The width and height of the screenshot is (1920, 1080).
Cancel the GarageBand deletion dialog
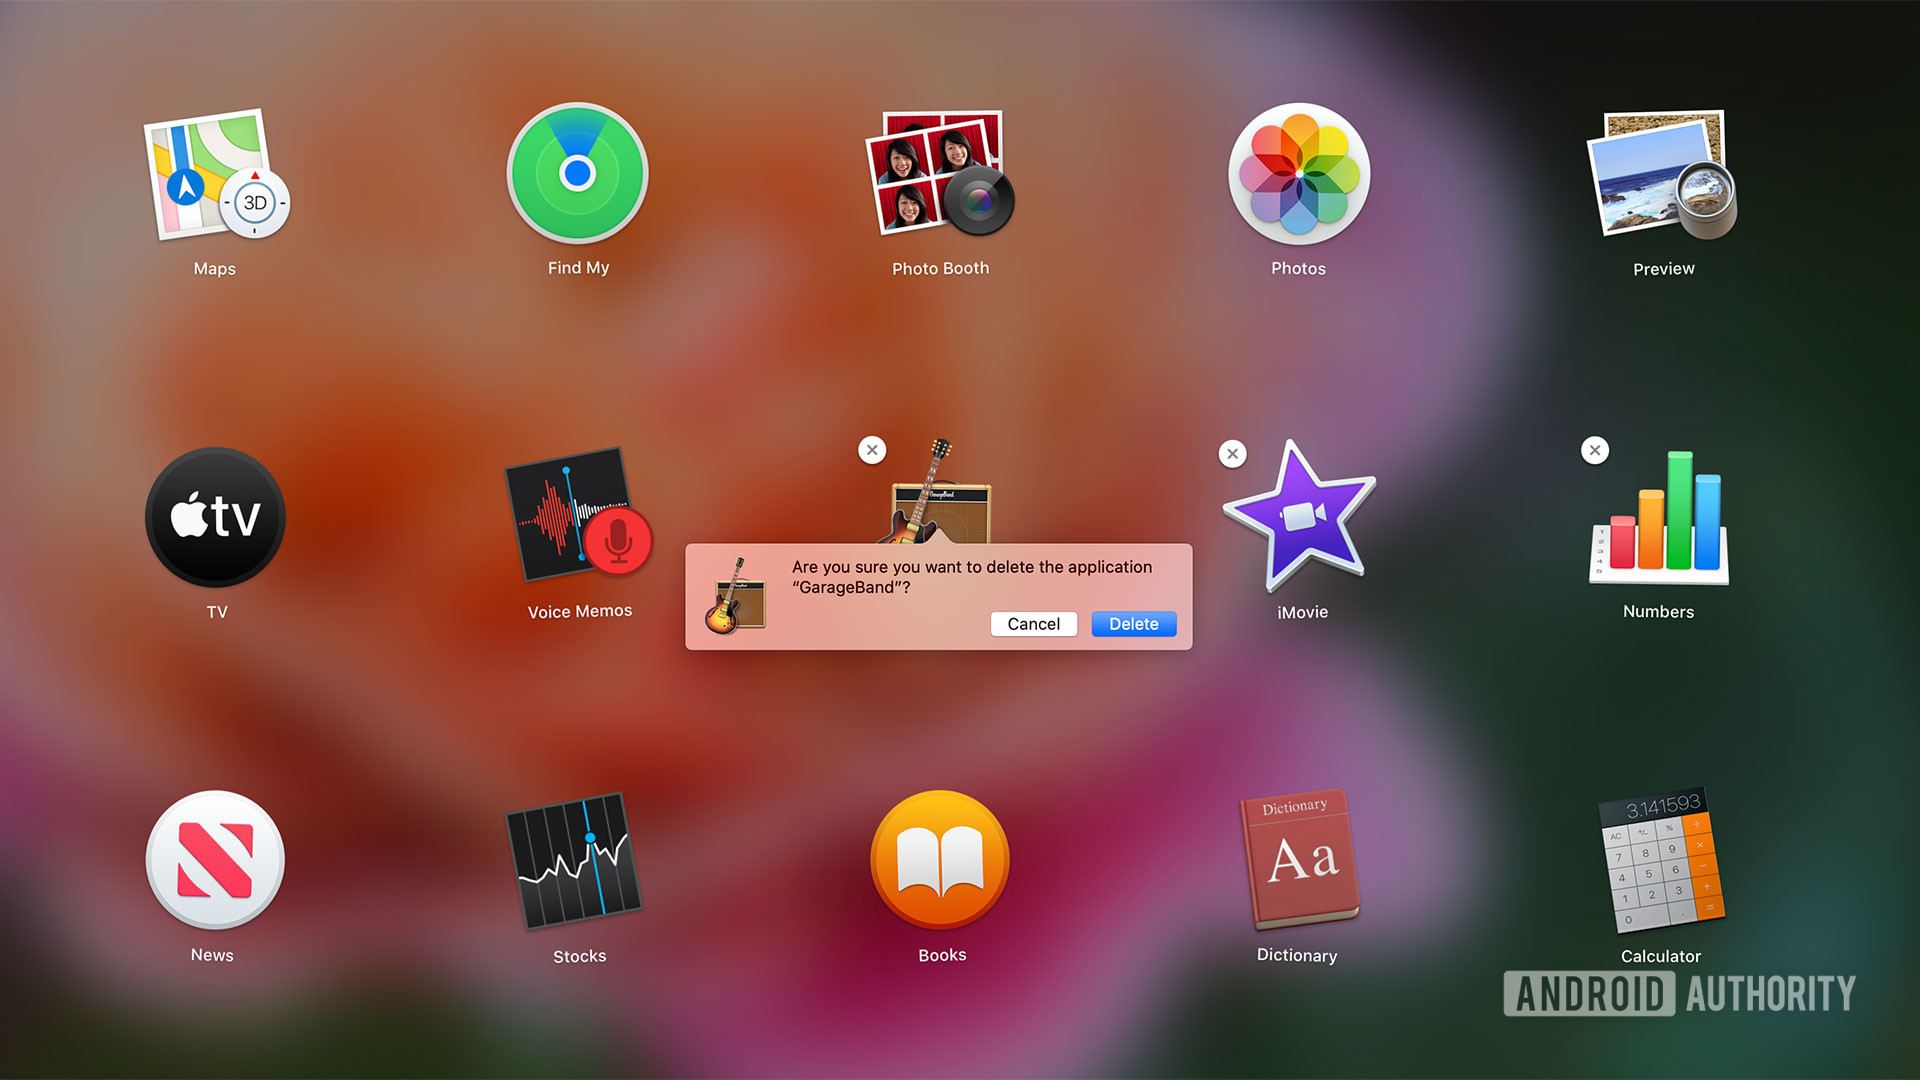click(x=1033, y=624)
